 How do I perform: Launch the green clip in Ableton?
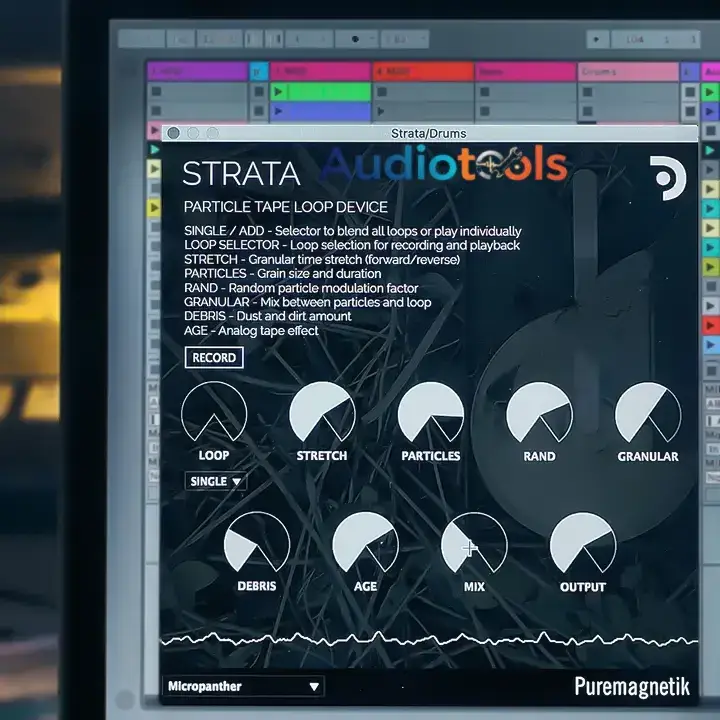coord(321,92)
